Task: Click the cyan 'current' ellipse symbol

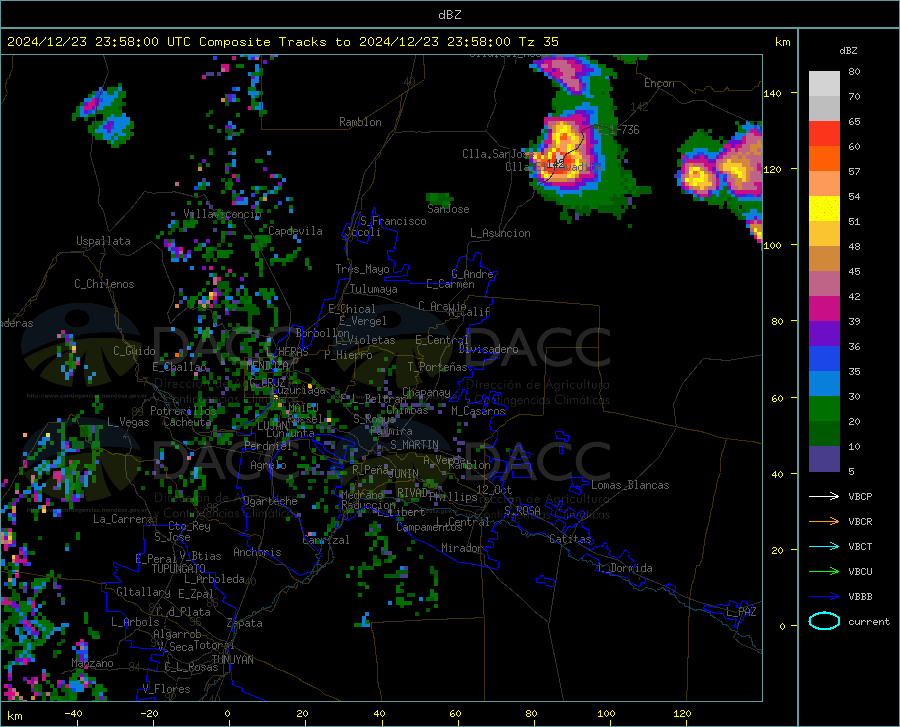Action: (x=824, y=621)
